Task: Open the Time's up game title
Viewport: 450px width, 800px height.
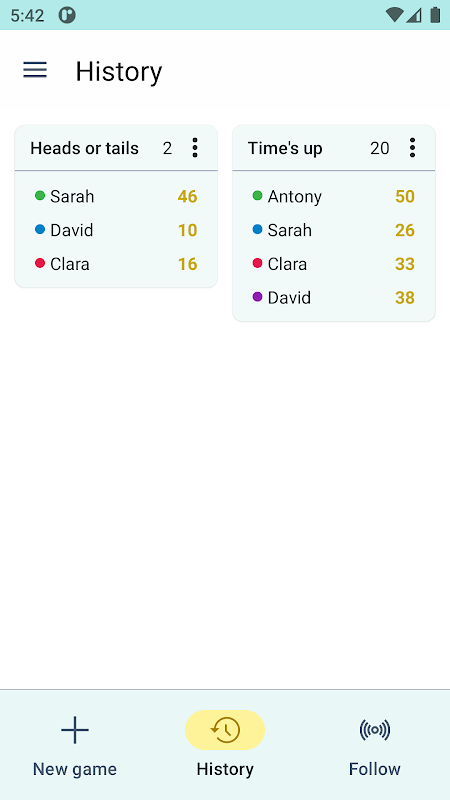Action: pyautogui.click(x=285, y=148)
